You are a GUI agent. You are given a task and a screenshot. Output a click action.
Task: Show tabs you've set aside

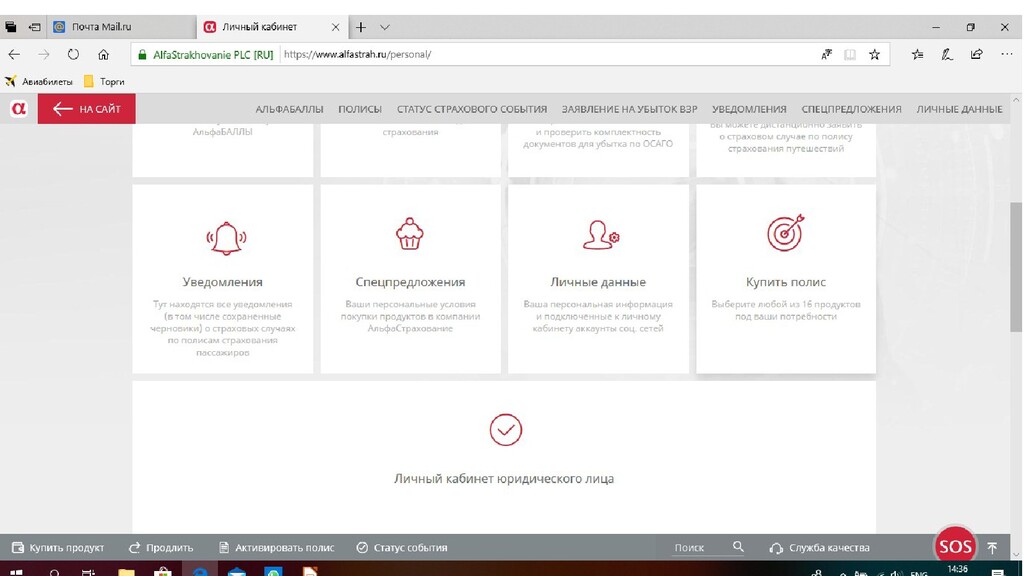point(10,27)
